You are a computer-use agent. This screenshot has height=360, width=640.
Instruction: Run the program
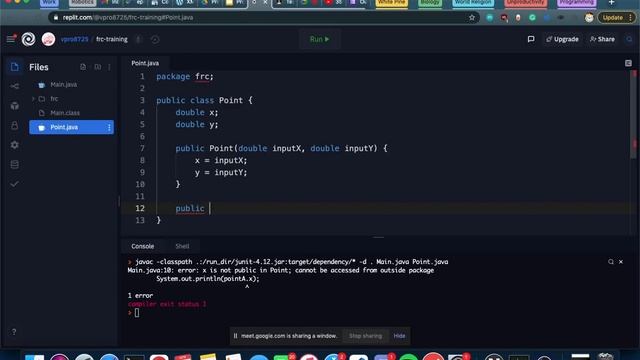point(320,39)
